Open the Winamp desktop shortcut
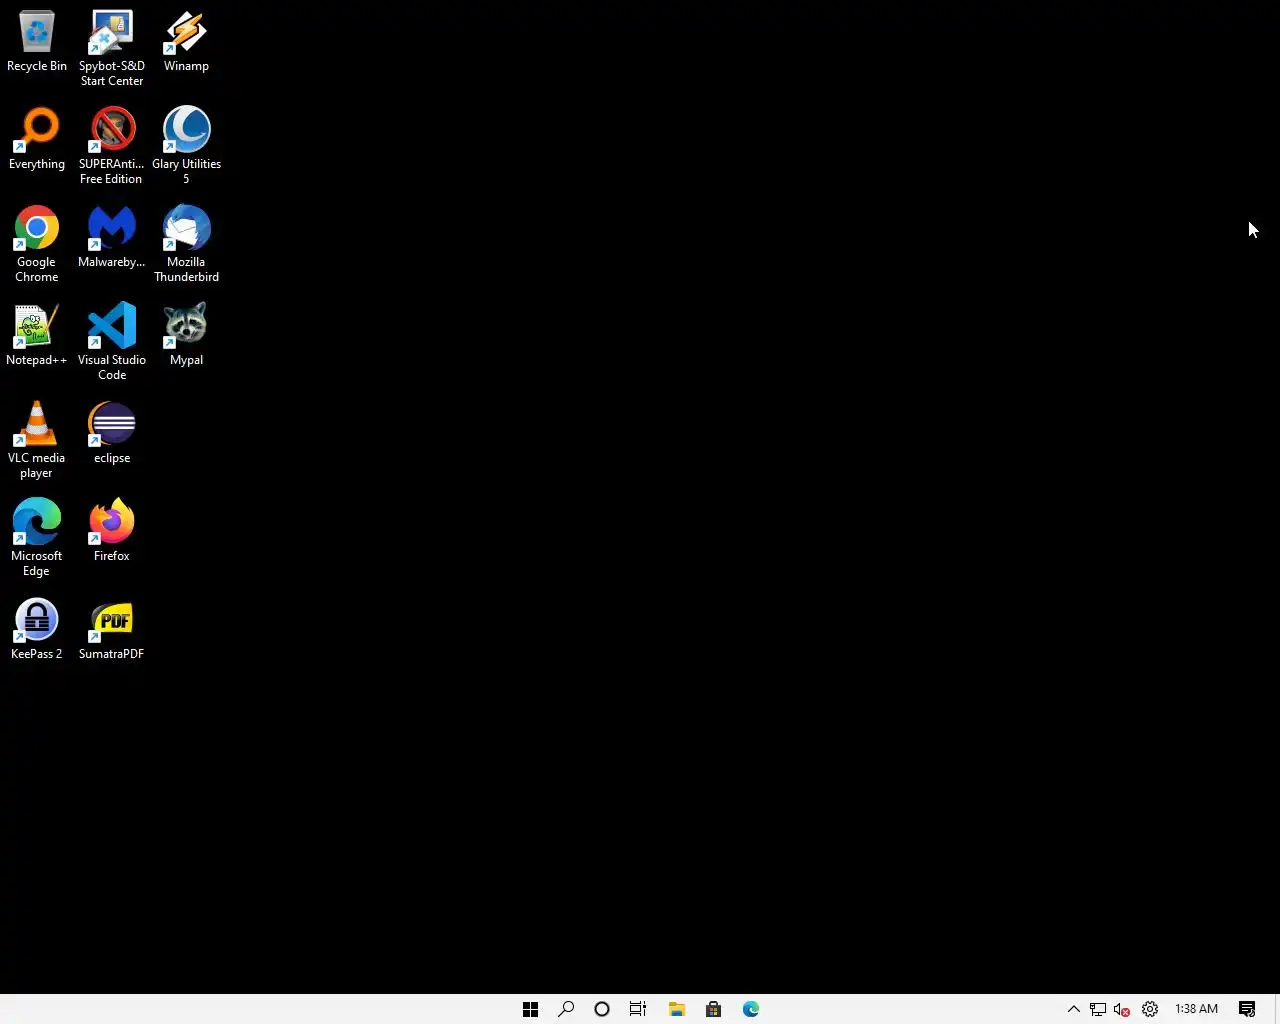The width and height of the screenshot is (1280, 1024). tap(186, 42)
